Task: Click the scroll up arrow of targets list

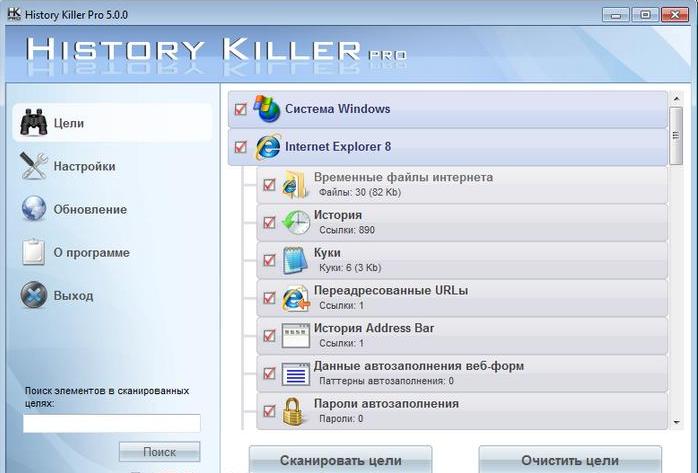Action: [x=676, y=98]
